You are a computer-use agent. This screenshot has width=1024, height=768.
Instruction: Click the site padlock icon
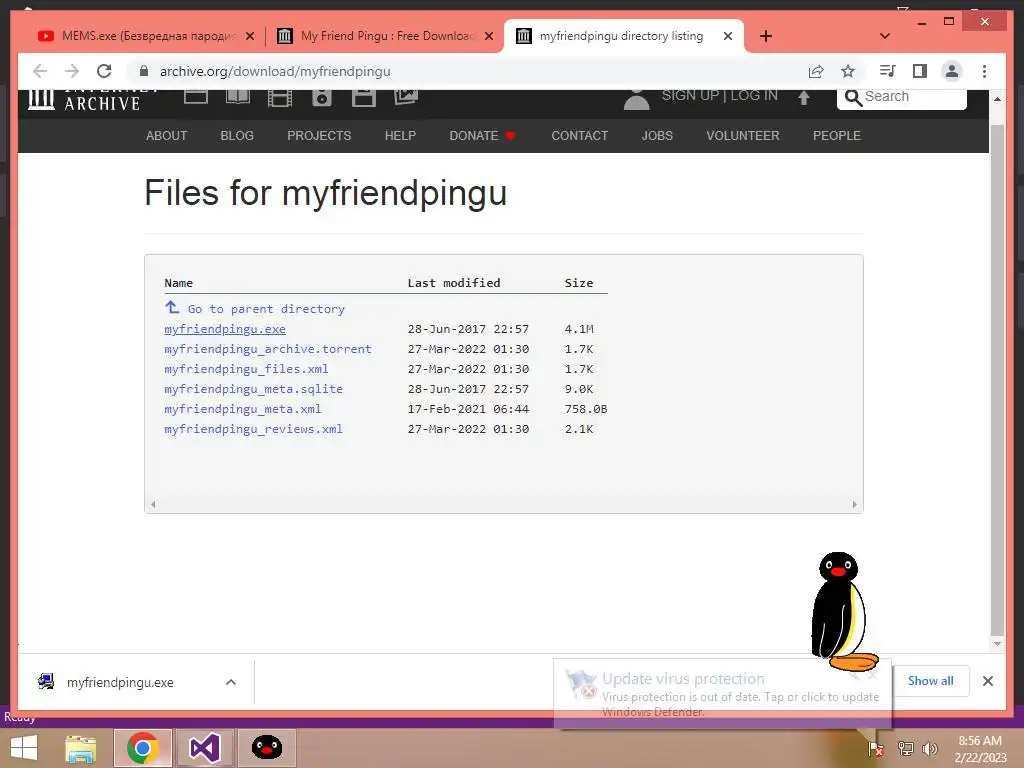click(x=144, y=71)
